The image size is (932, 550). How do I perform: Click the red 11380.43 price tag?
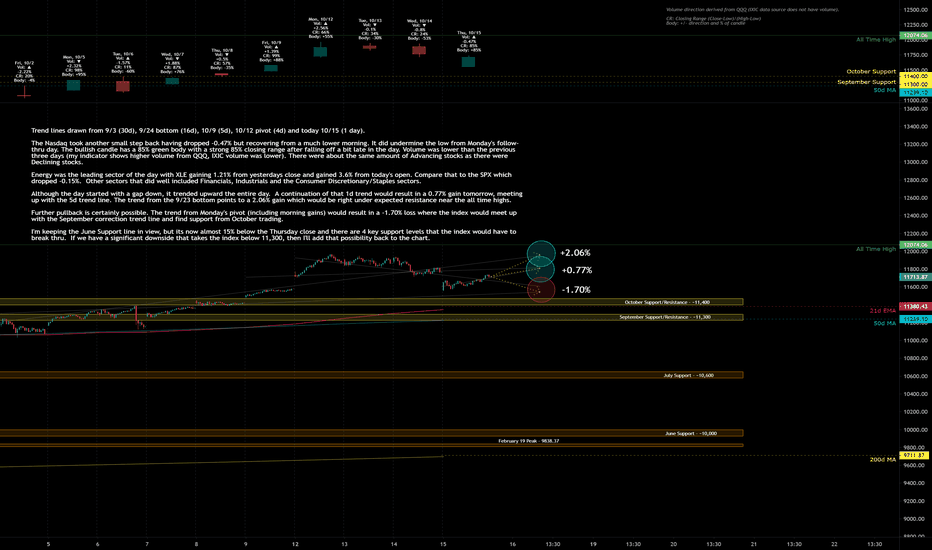pos(914,307)
